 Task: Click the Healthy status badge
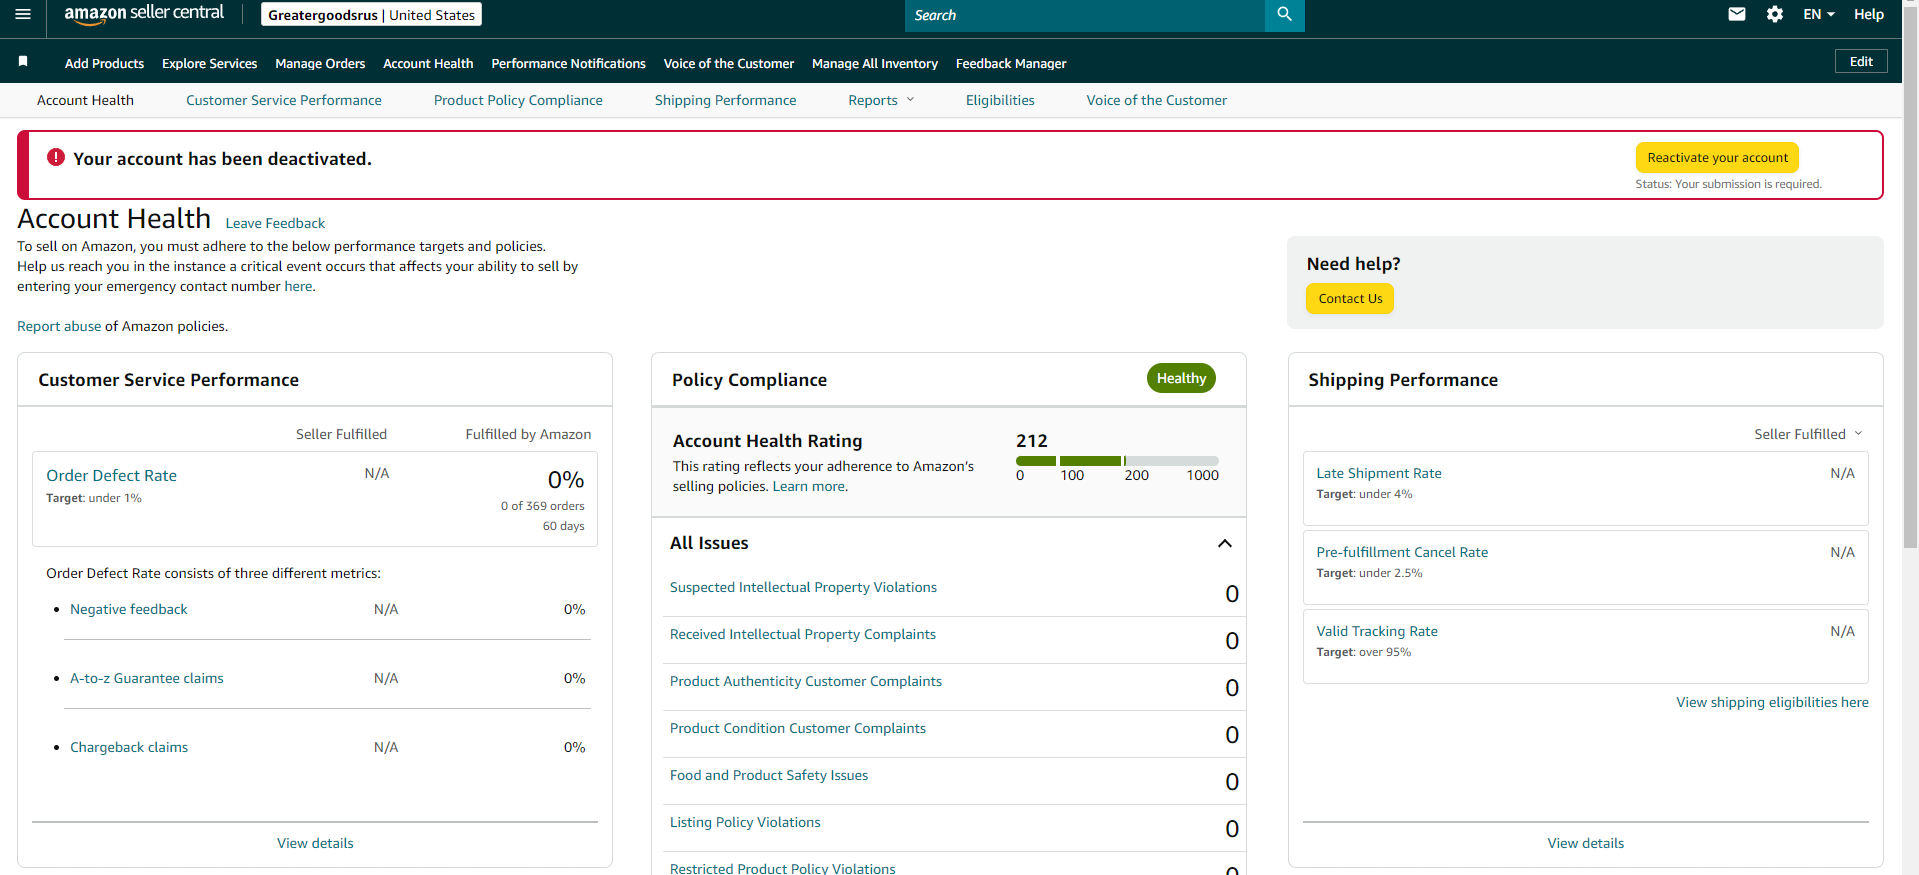click(x=1181, y=378)
